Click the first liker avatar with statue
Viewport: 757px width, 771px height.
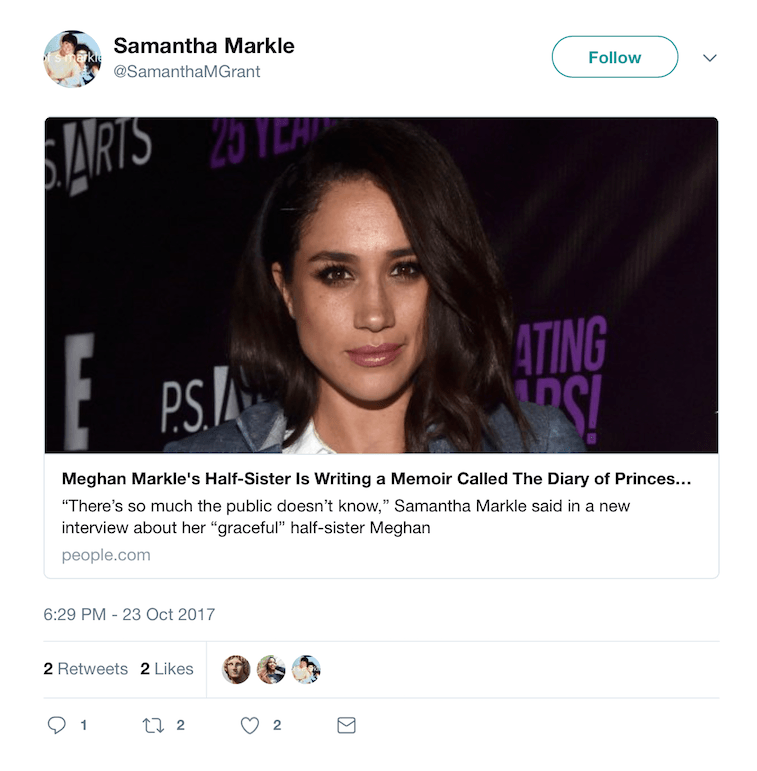pyautogui.click(x=235, y=669)
